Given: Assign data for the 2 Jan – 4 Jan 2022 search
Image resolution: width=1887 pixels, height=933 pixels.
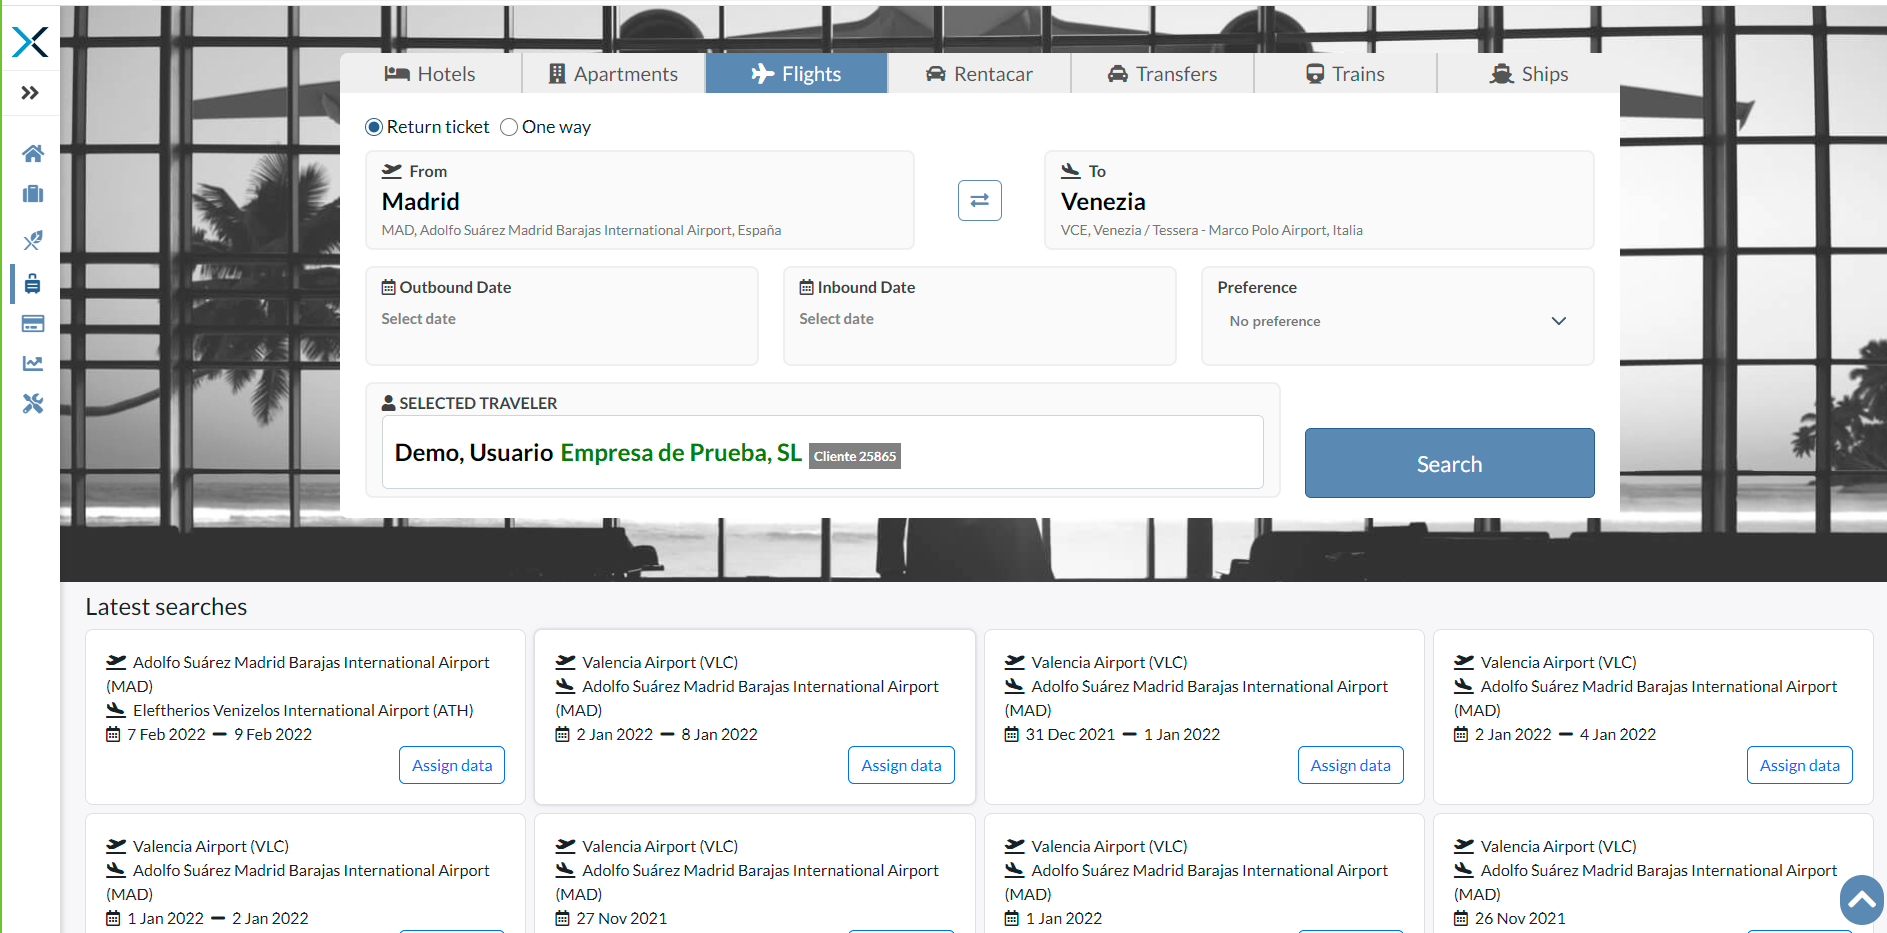Looking at the screenshot, I should (x=1800, y=765).
